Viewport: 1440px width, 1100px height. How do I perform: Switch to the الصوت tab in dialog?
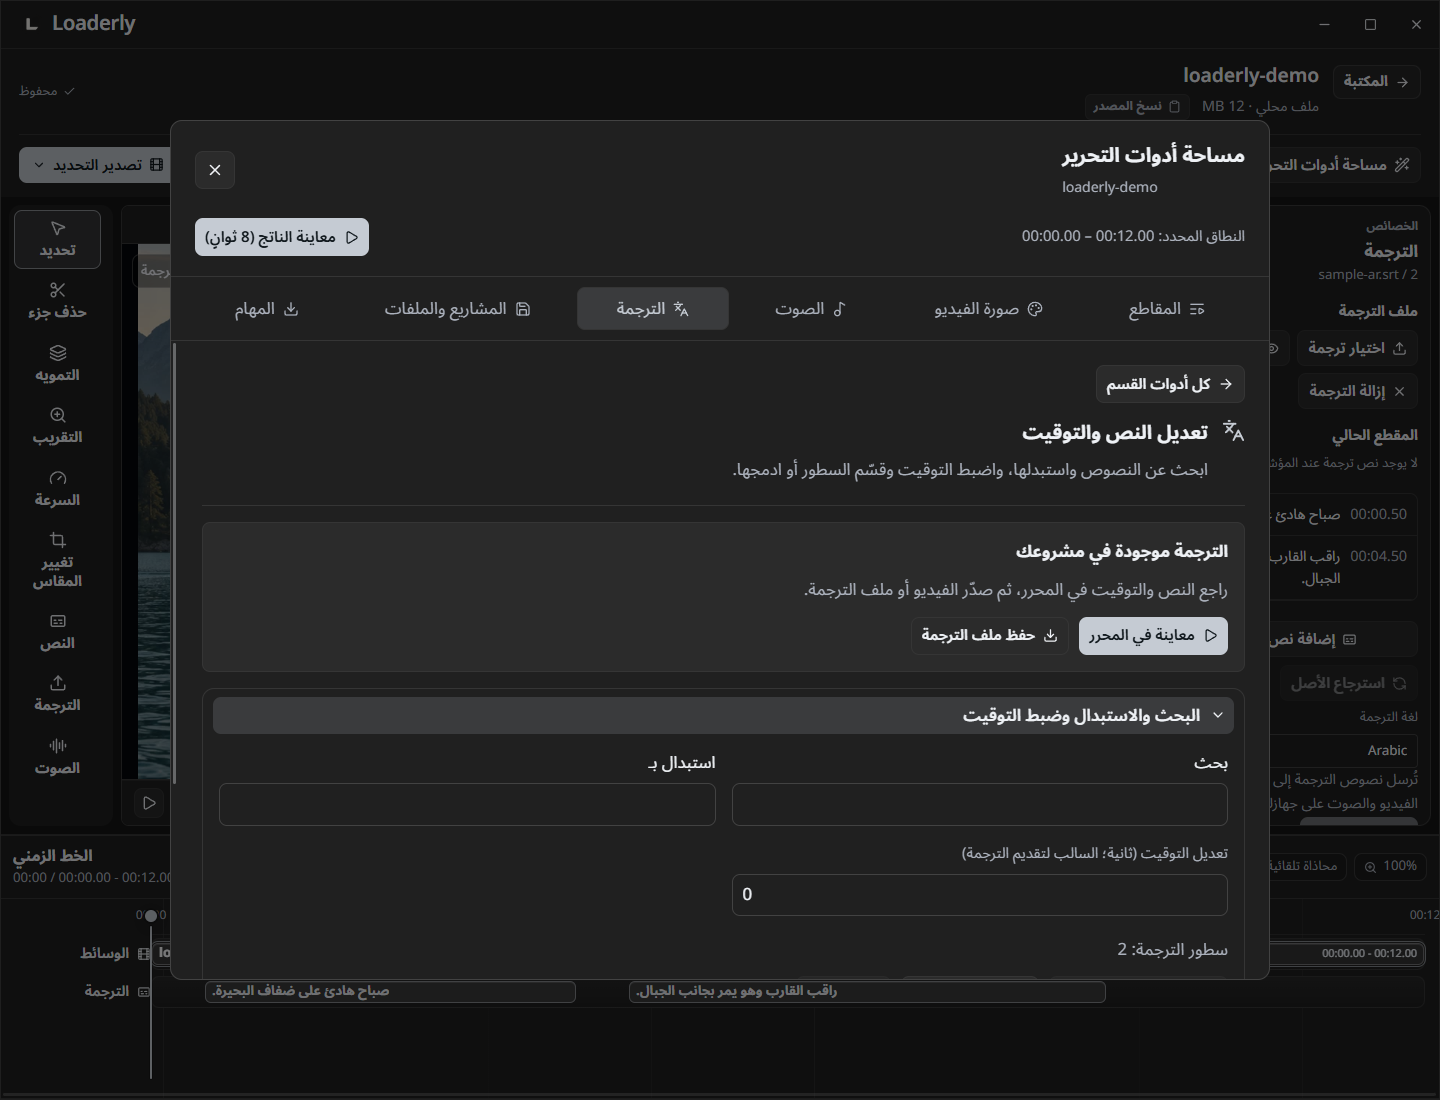[x=810, y=309]
